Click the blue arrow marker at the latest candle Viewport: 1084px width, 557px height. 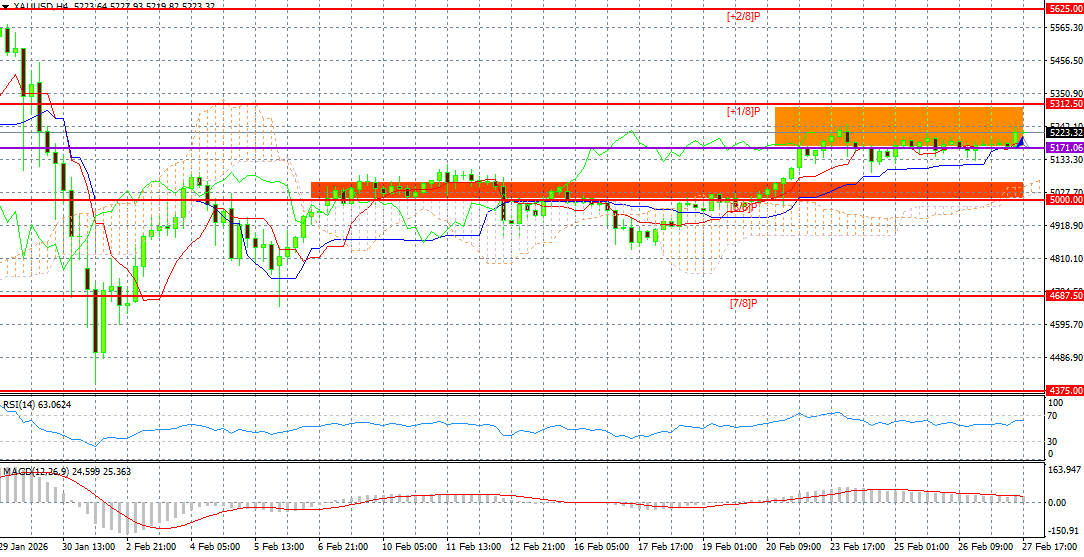tap(1022, 142)
